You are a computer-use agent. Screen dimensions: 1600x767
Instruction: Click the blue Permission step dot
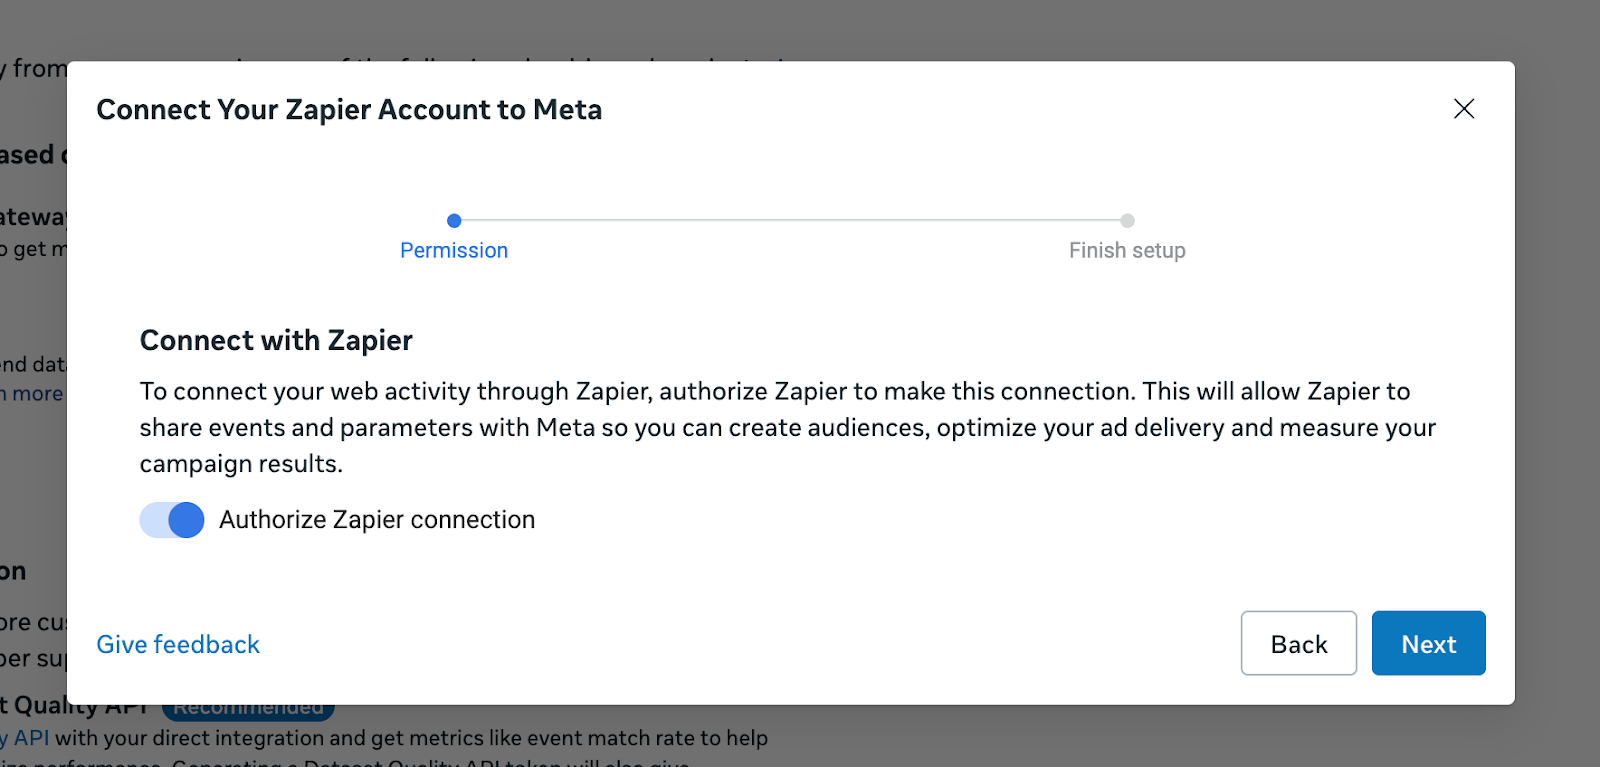click(x=454, y=221)
